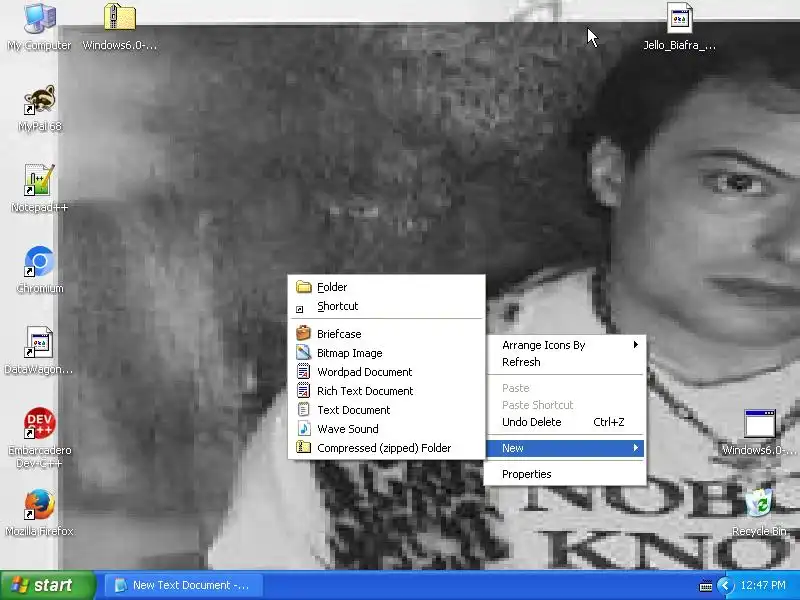
Task: Create a new Text Document
Action: click(x=386, y=410)
